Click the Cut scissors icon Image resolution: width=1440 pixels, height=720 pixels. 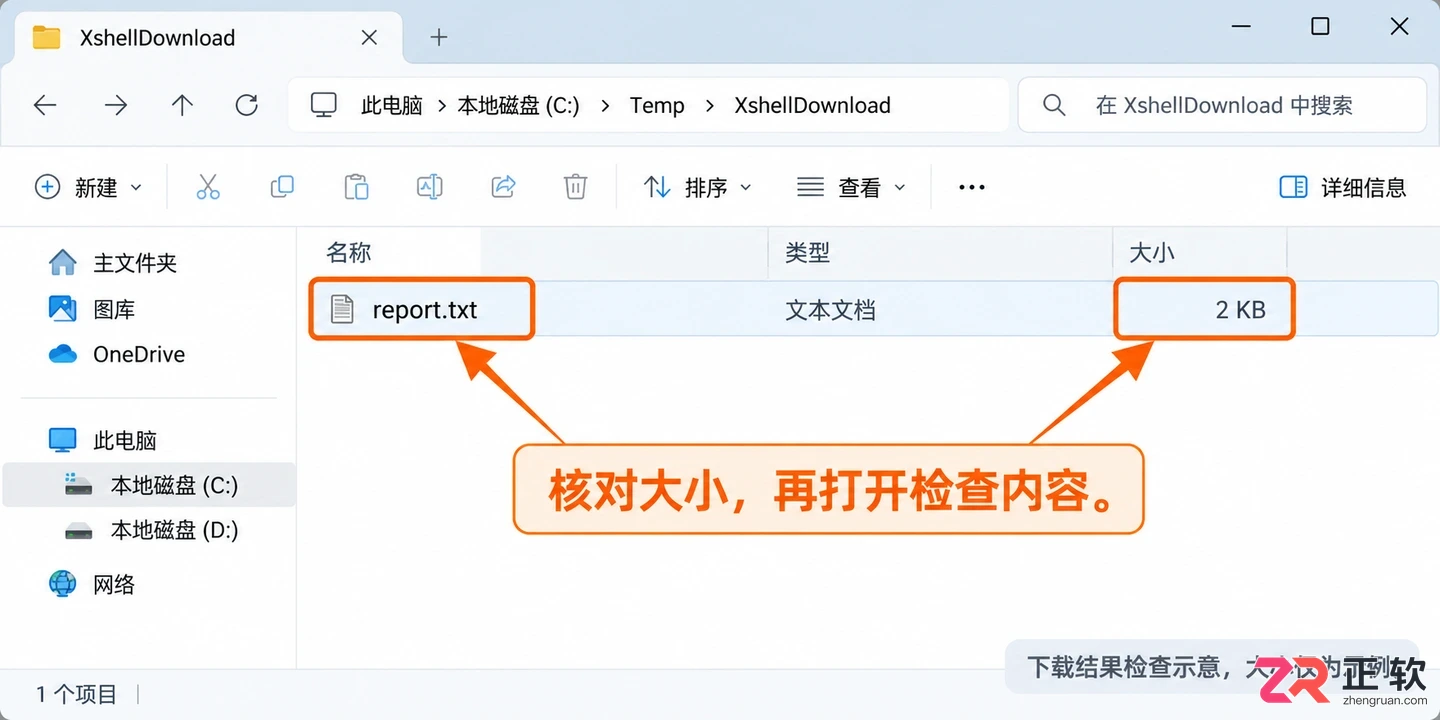208,187
